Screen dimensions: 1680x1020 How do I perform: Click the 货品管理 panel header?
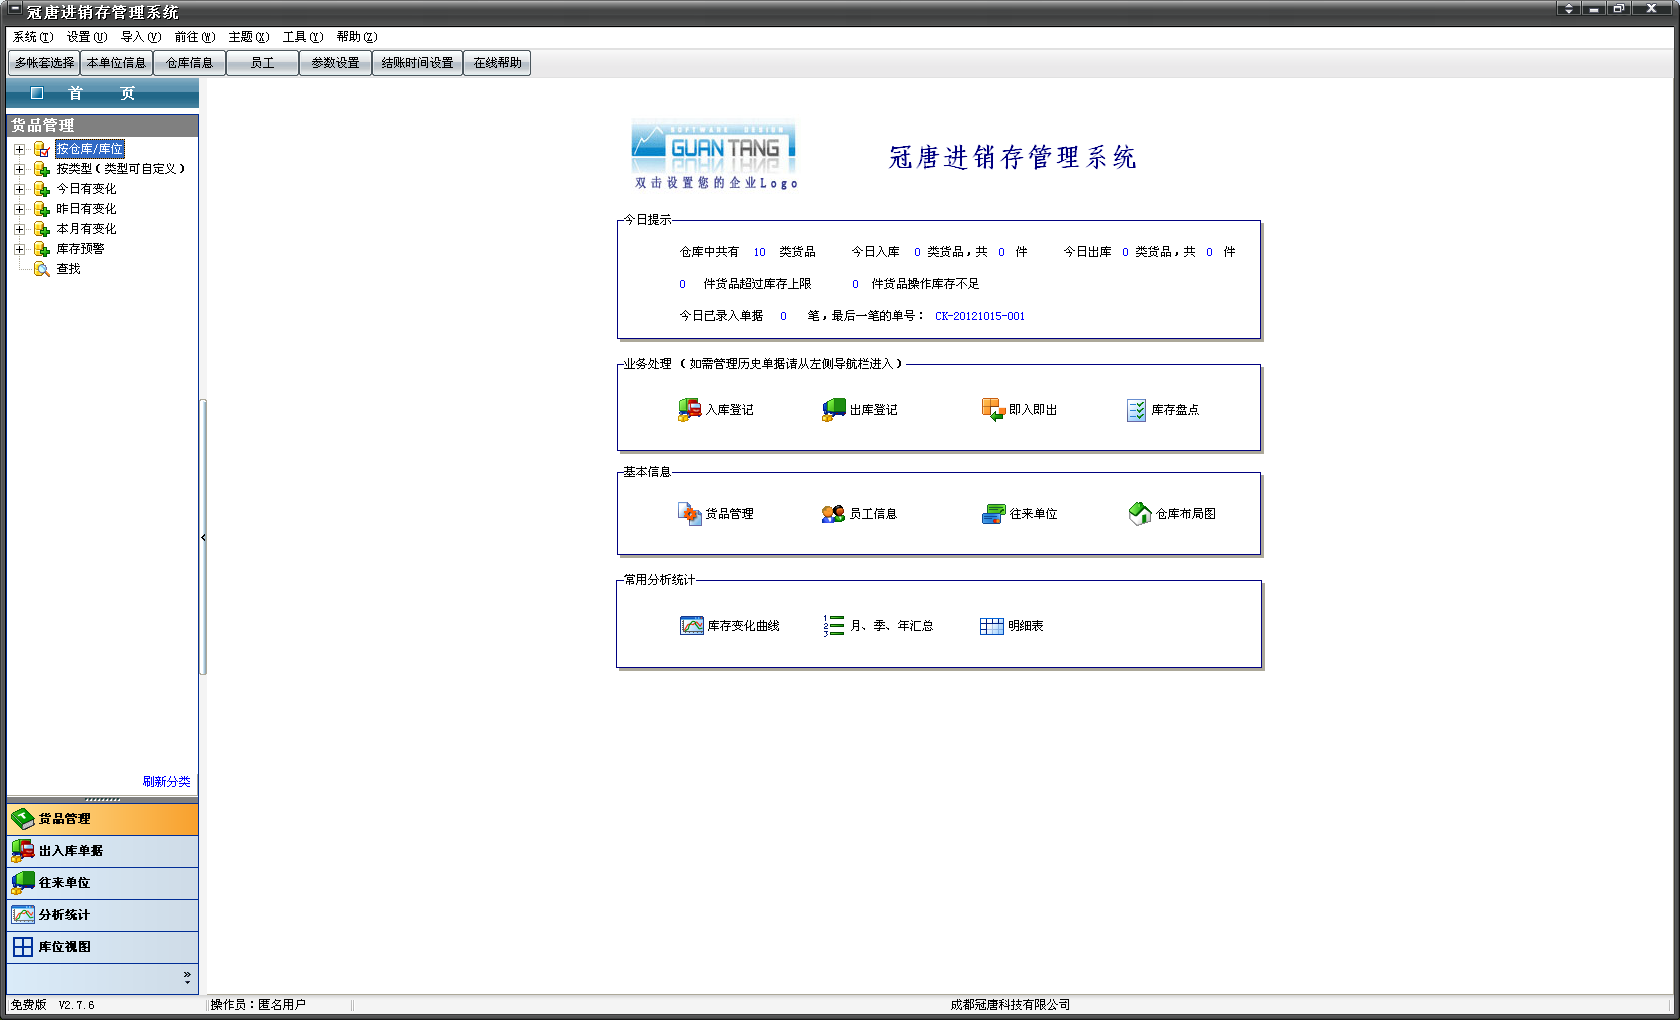pyautogui.click(x=102, y=125)
